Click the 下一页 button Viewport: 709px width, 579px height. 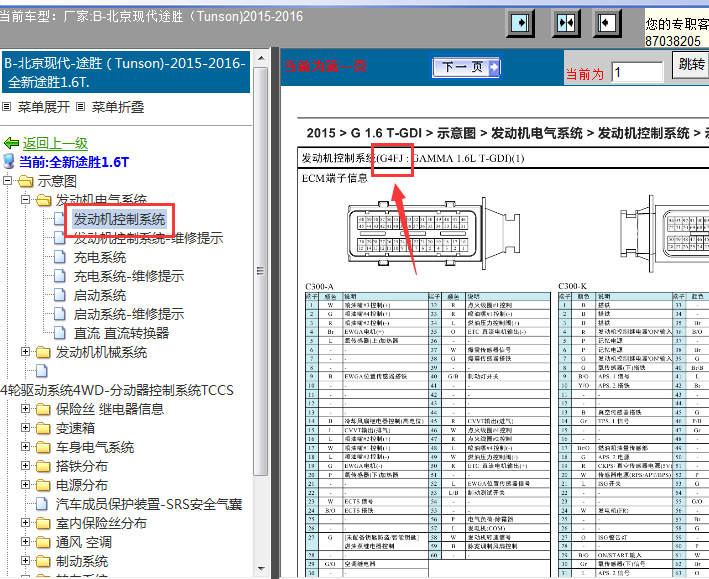[466, 67]
